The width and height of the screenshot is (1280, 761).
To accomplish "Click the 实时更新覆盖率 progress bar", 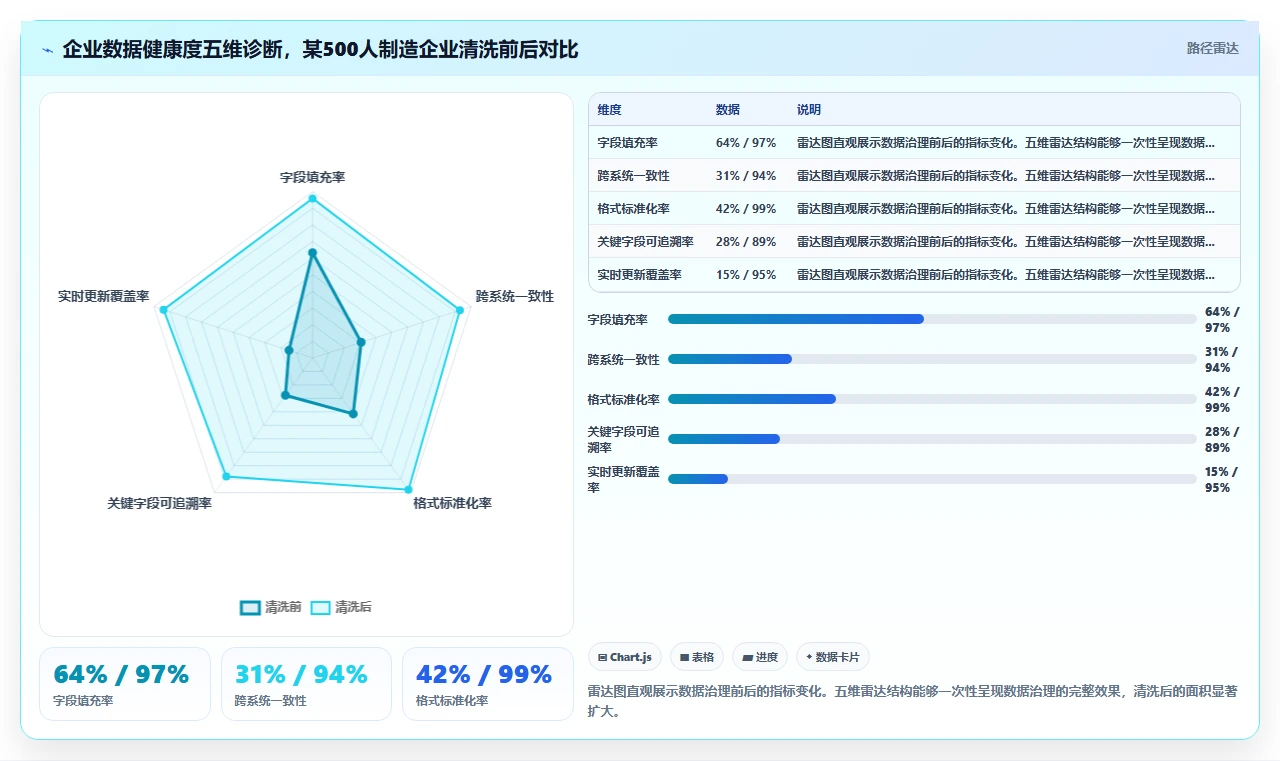I will [932, 479].
